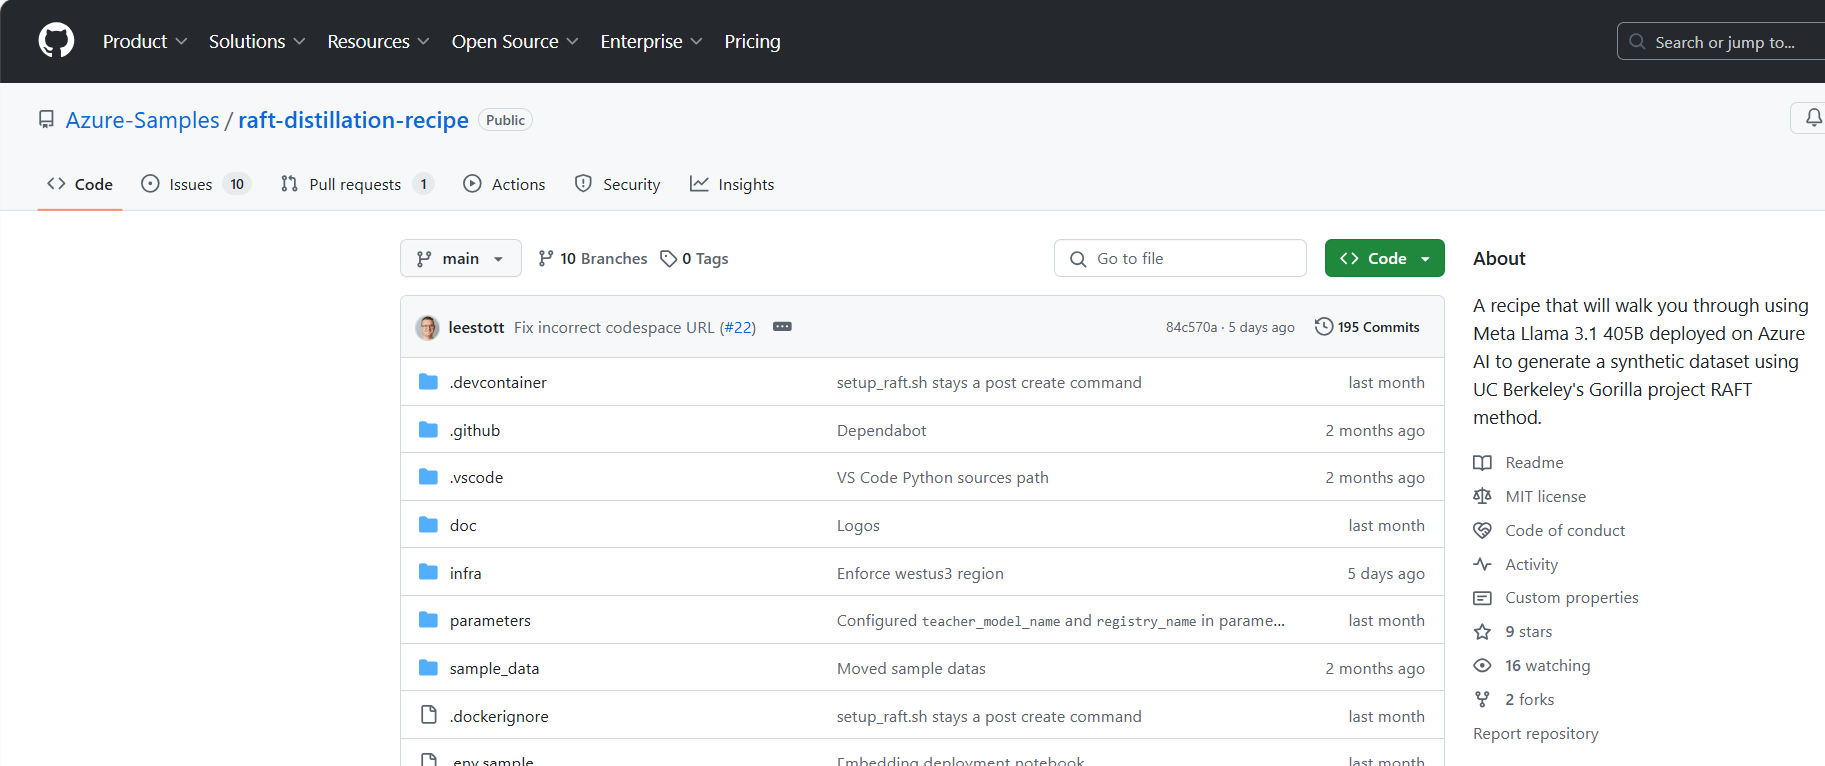Open the MIT license link
The image size is (1825, 766).
coord(1545,496)
